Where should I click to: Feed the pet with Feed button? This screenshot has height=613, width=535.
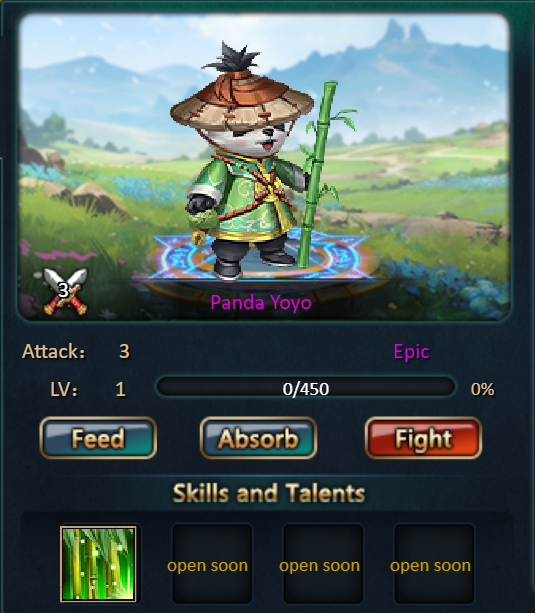click(98, 438)
